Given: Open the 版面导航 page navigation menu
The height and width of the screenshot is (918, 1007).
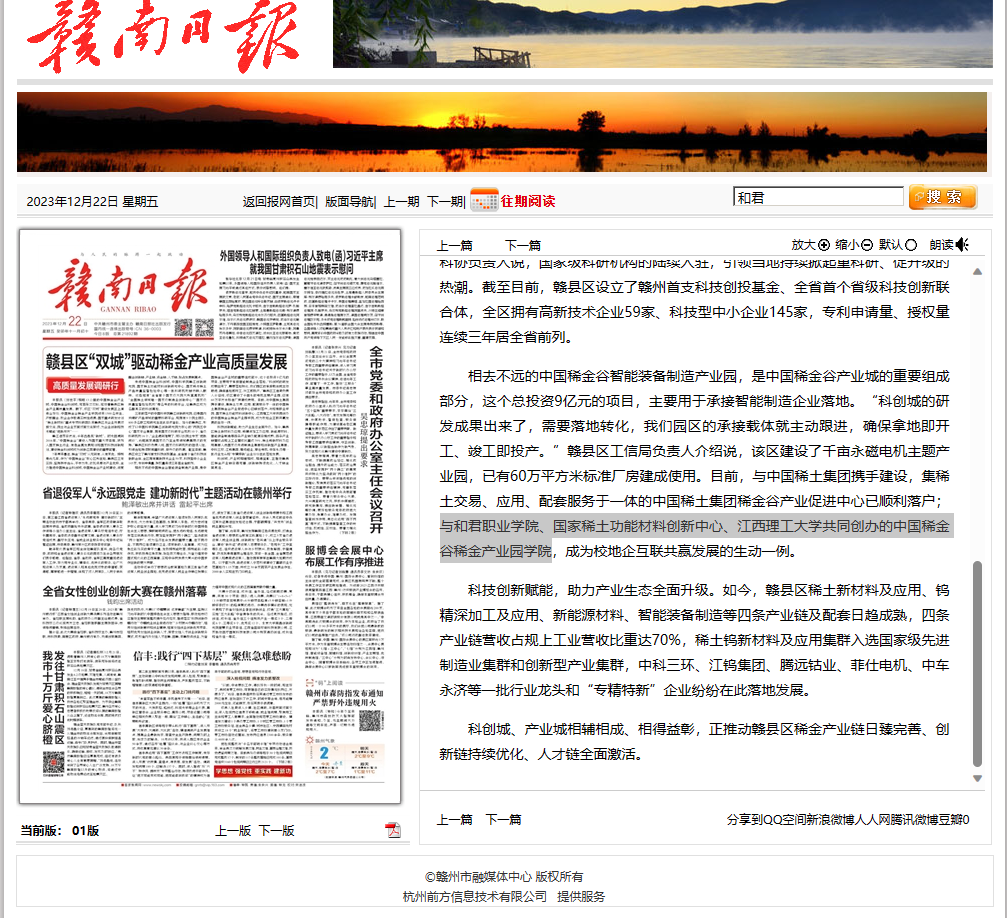Looking at the screenshot, I should point(348,201).
